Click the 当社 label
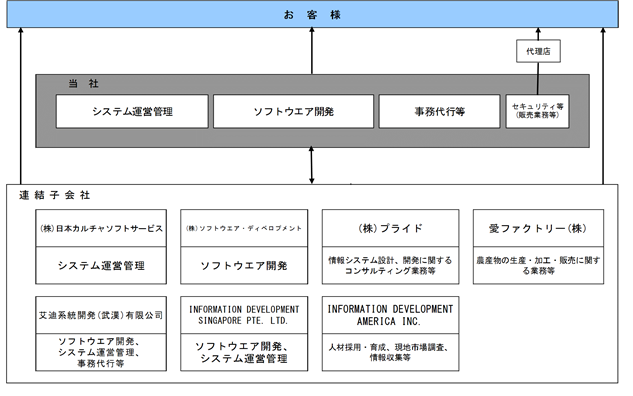Image resolution: width=633 pixels, height=396 pixels. [x=84, y=84]
